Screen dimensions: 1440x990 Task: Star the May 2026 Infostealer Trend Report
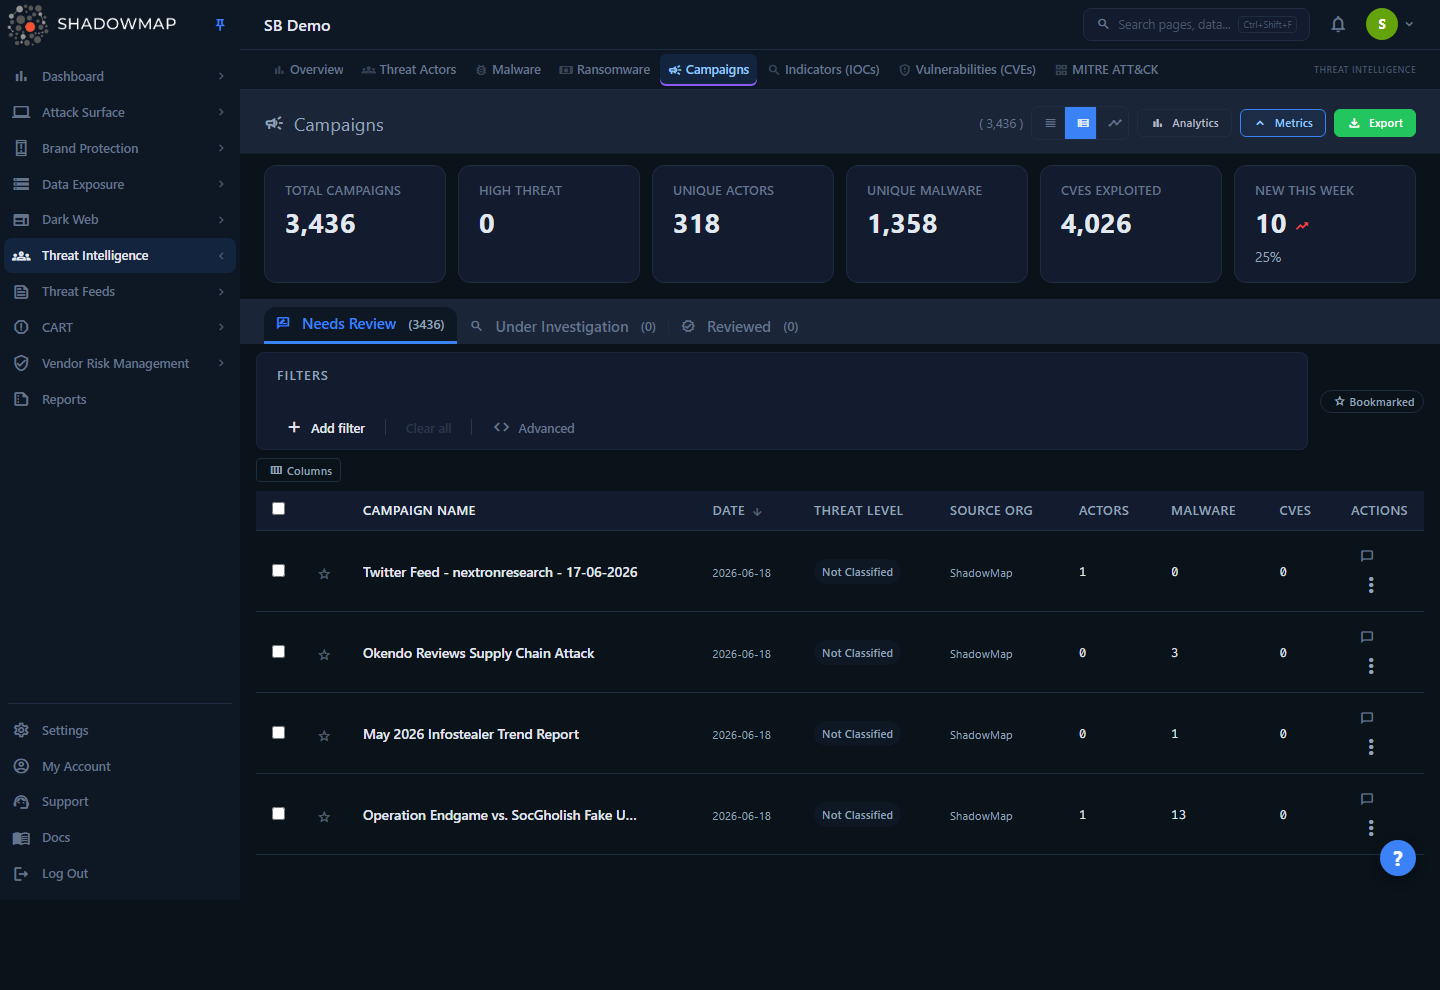(x=324, y=736)
